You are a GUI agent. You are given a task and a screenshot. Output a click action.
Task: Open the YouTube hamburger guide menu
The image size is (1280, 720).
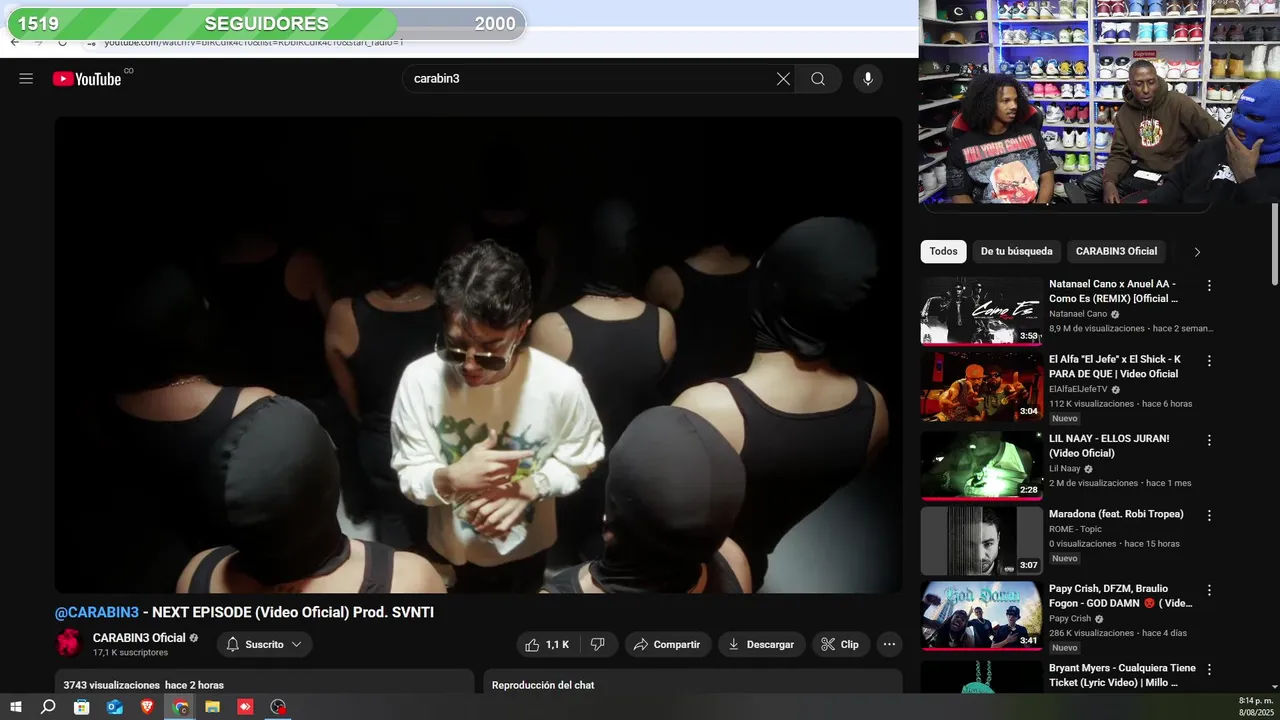[26, 79]
